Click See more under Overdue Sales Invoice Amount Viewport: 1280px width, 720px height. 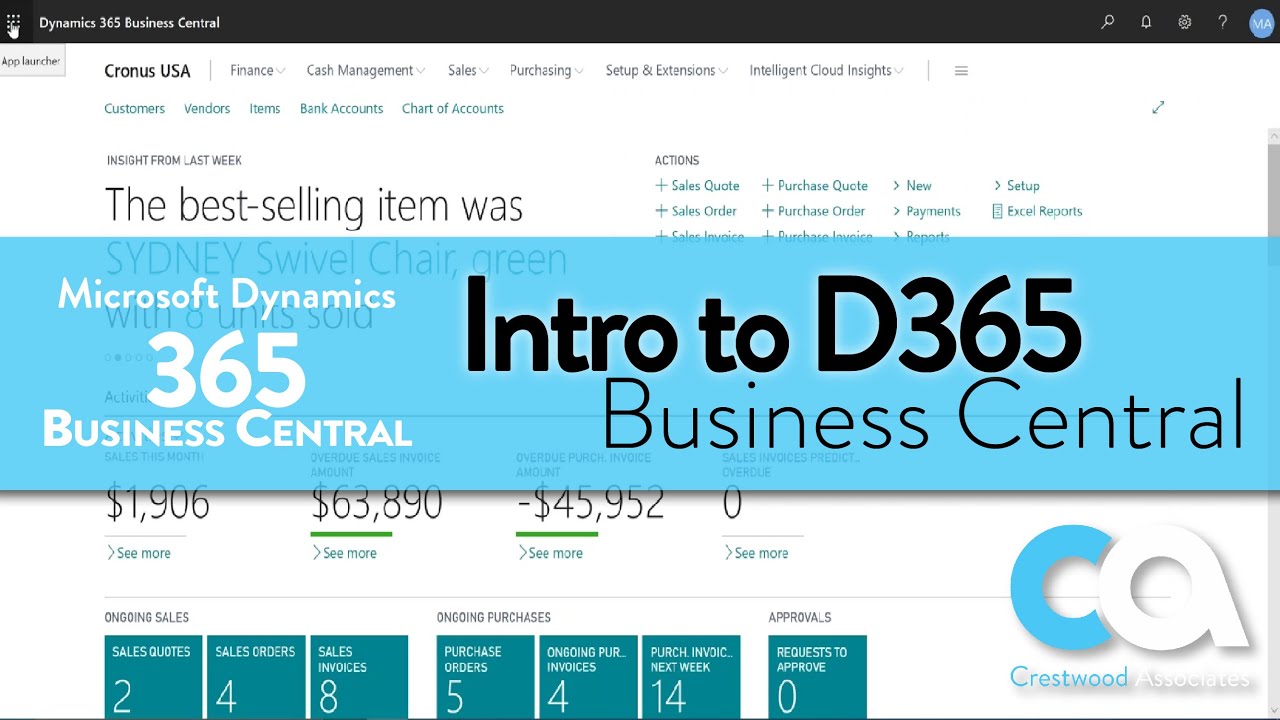click(344, 553)
